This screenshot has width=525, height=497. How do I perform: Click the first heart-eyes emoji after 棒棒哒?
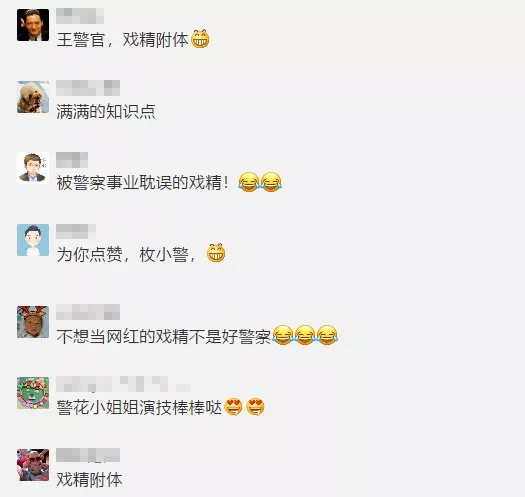[233, 407]
